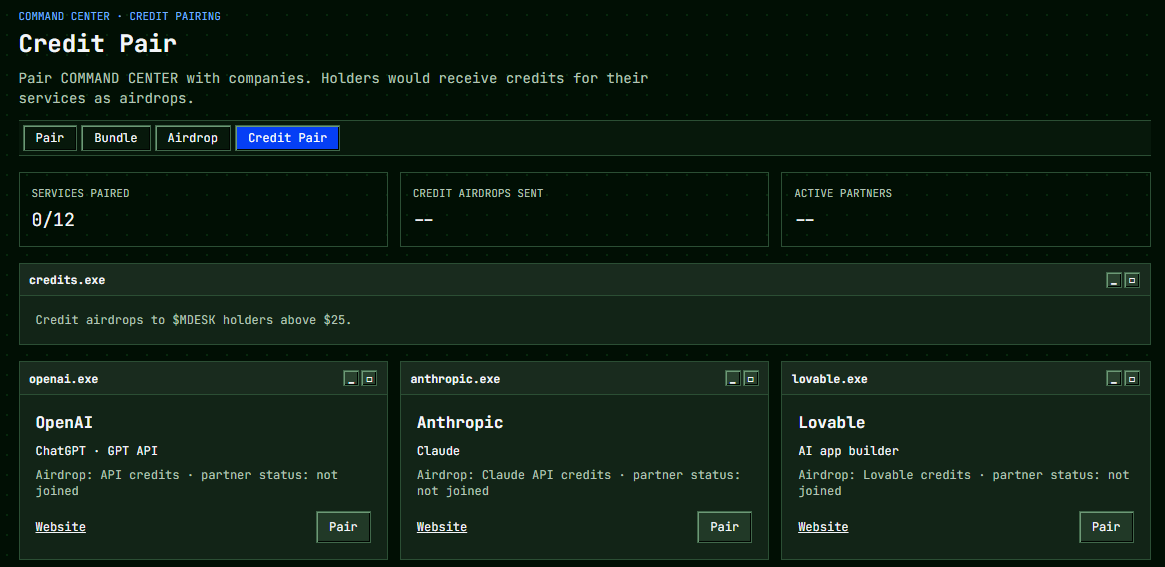1165x567 pixels.
Task: Click the Services Paired 0/12 card
Action: pos(203,210)
